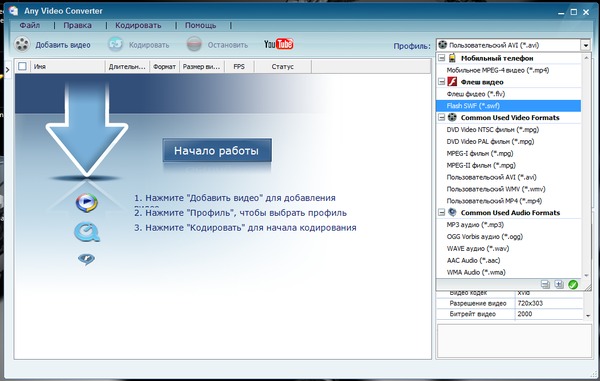600x381 pixels.
Task: Open the YouTube download icon
Action: point(279,44)
